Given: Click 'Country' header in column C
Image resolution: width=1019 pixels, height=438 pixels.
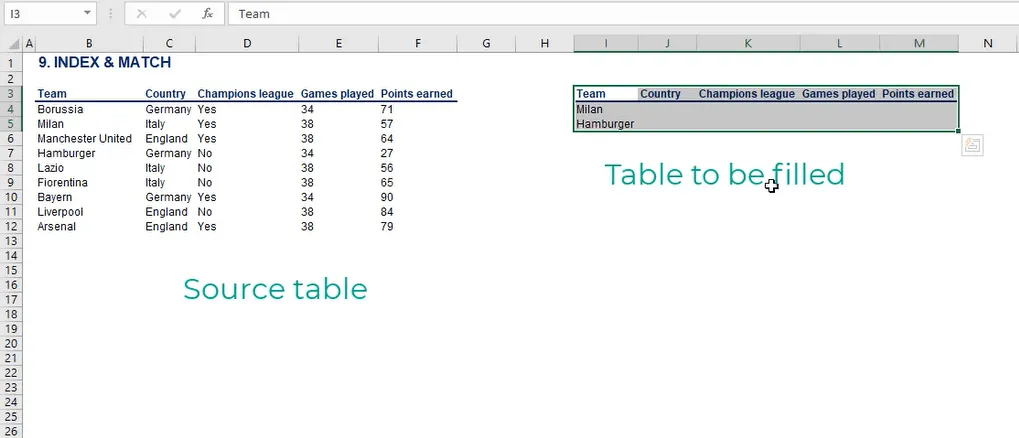Looking at the screenshot, I should (165, 94).
